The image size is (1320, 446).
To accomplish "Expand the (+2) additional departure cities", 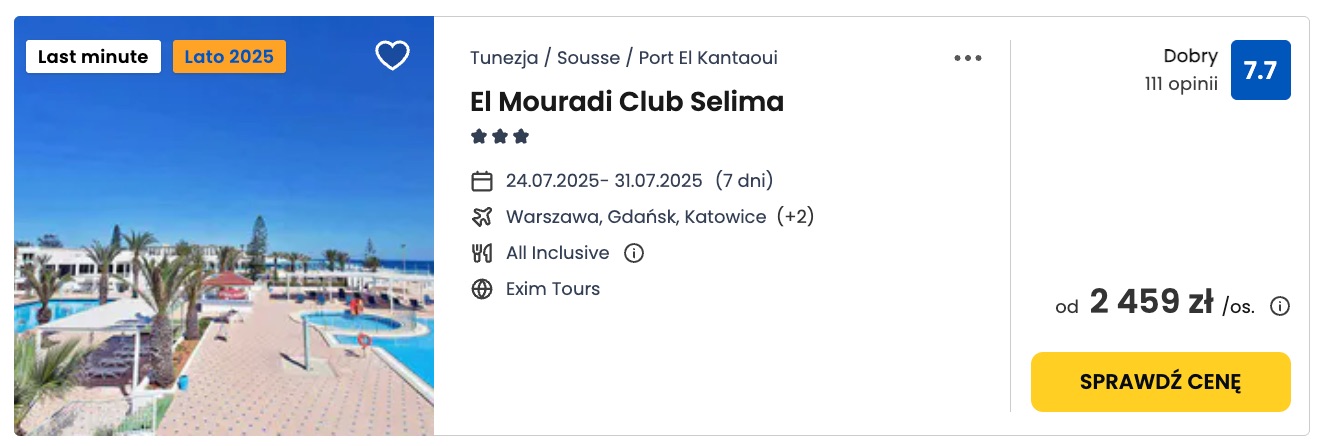I will coord(795,217).
